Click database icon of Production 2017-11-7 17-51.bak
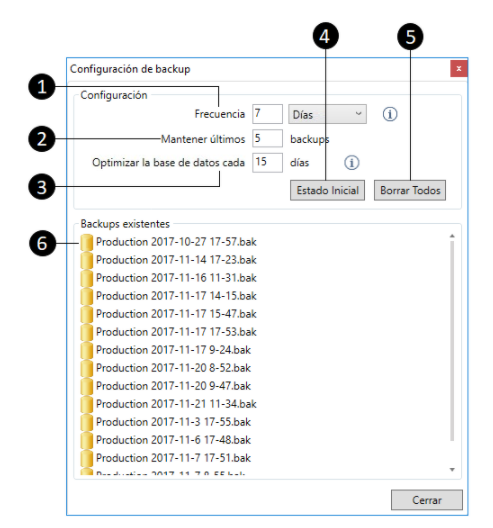 (x=87, y=458)
